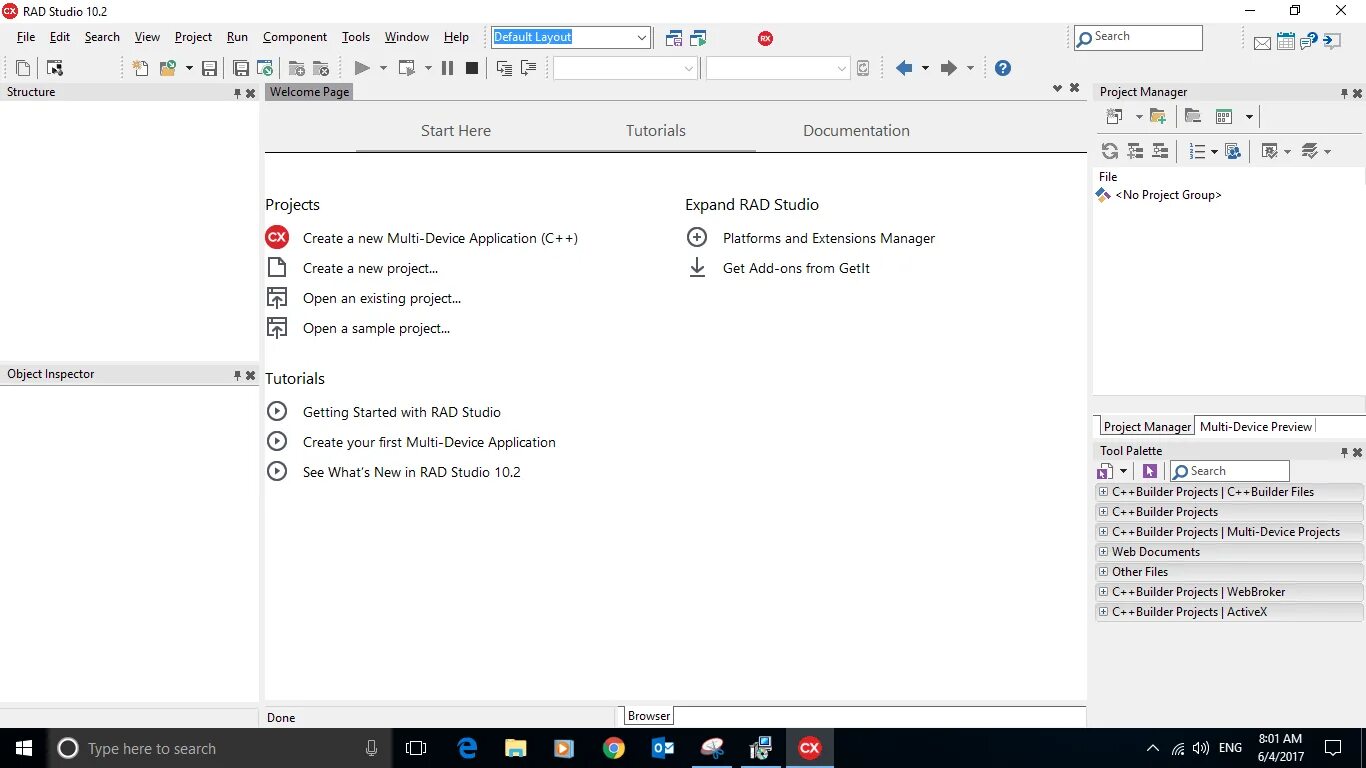Open Help via blue question mark icon

pos(1003,68)
